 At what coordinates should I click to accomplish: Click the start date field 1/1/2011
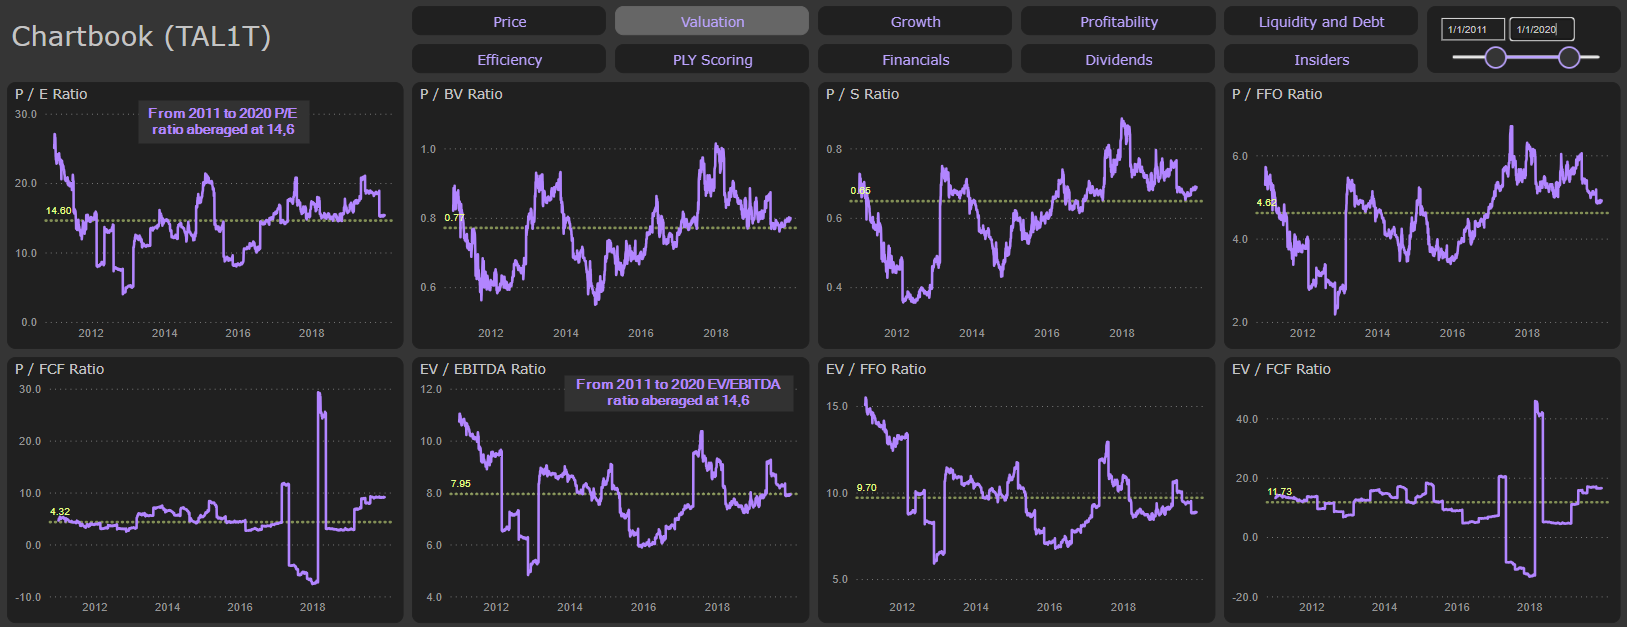[x=1472, y=29]
